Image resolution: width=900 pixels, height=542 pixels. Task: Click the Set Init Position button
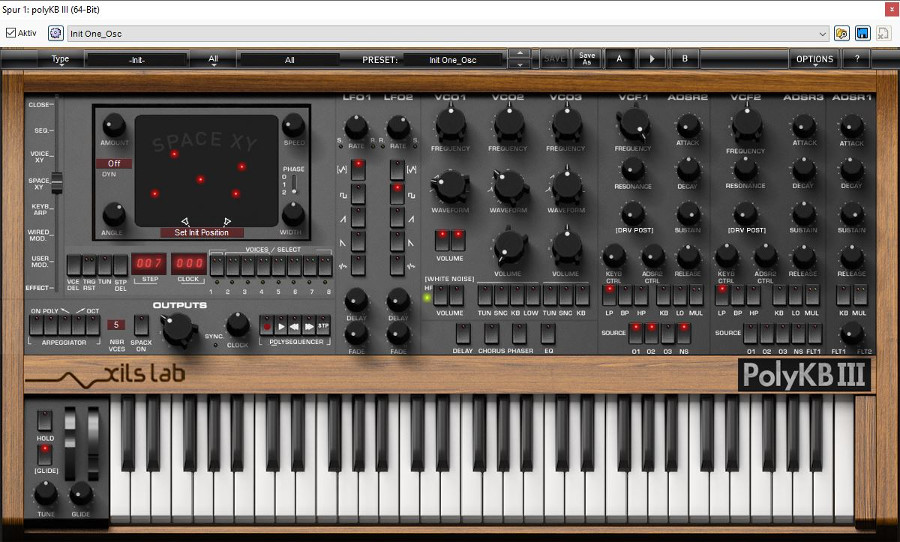(201, 233)
